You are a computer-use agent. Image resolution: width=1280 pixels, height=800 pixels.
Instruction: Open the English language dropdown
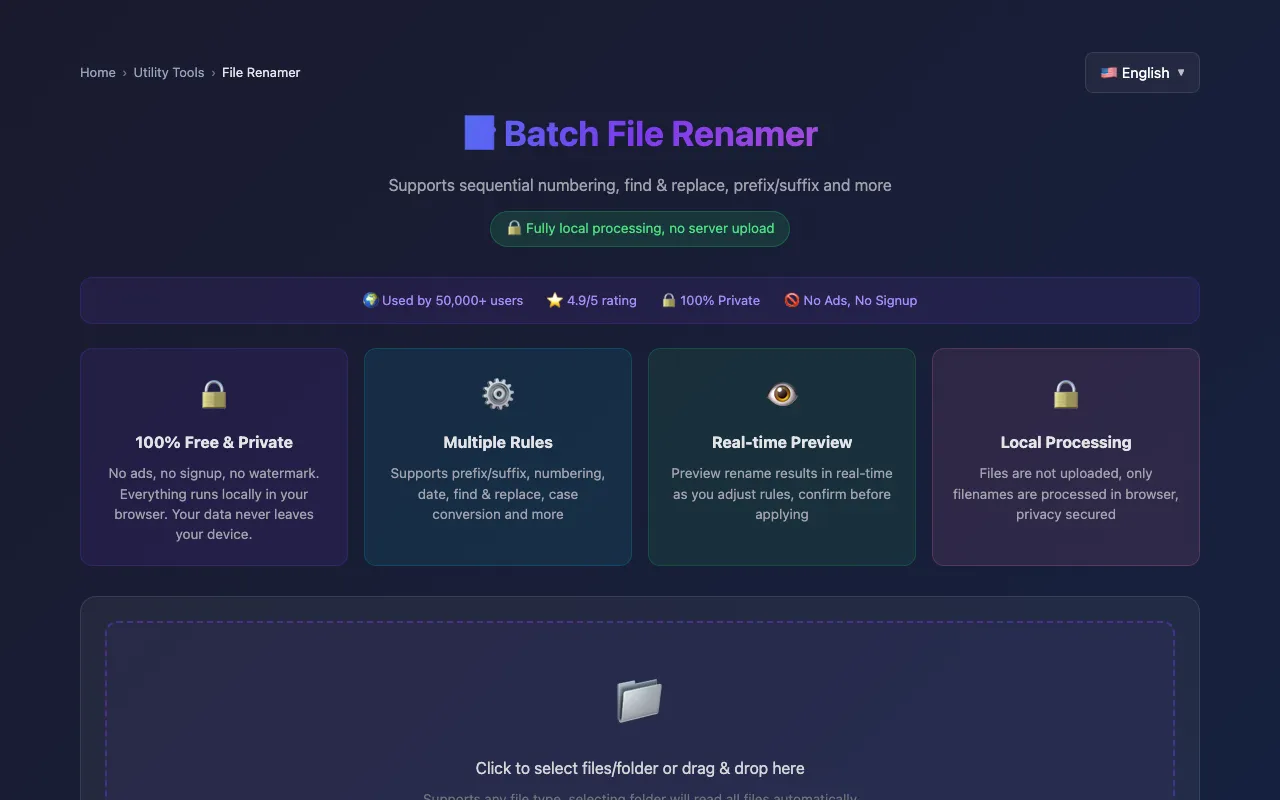coord(1142,72)
